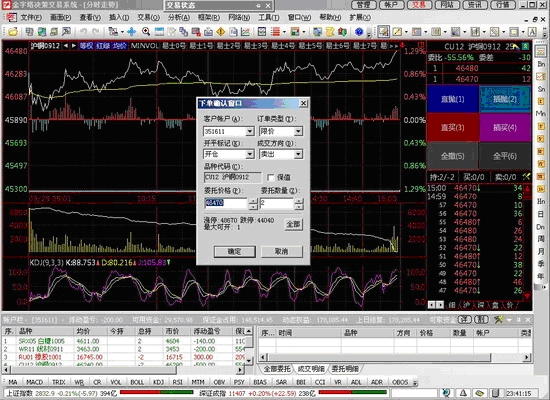Switch to the 成交明细 tab

coord(311,369)
